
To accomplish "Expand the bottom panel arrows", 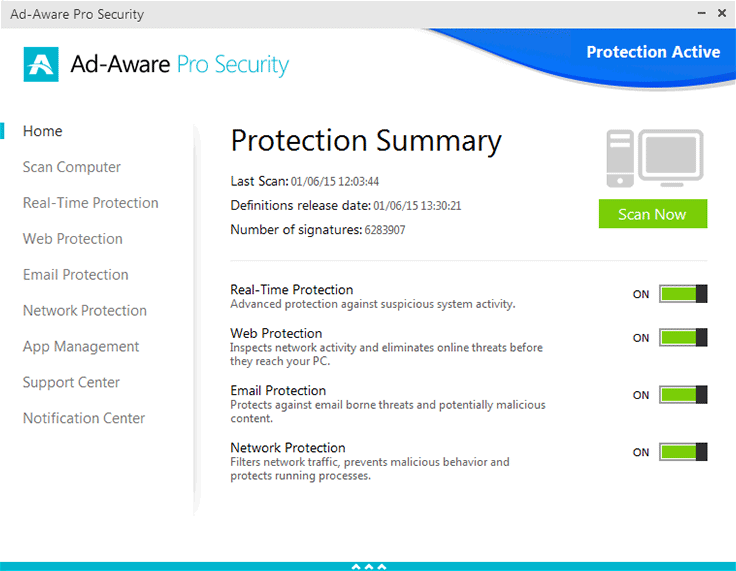I will pyautogui.click(x=368, y=566).
